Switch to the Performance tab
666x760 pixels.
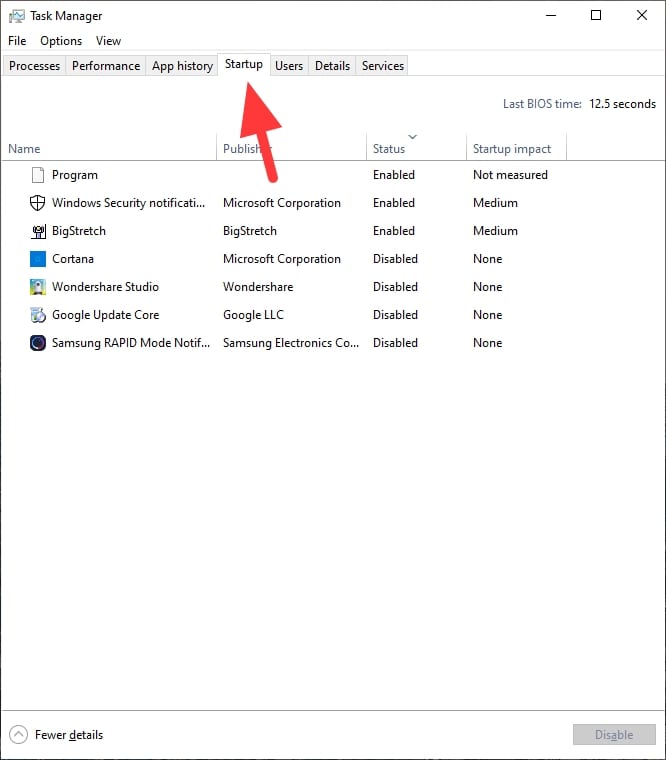coord(106,65)
